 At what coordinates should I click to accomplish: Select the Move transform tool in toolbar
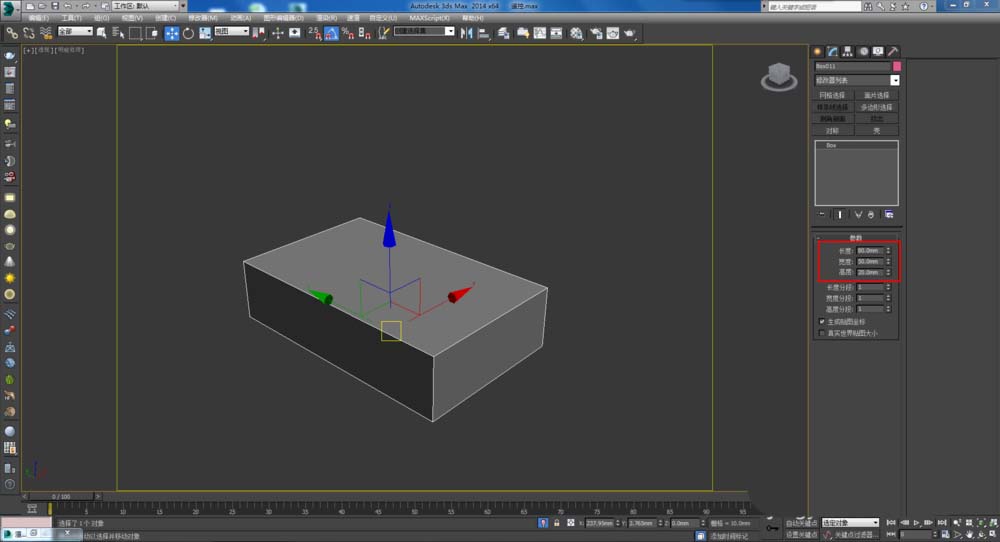point(171,33)
